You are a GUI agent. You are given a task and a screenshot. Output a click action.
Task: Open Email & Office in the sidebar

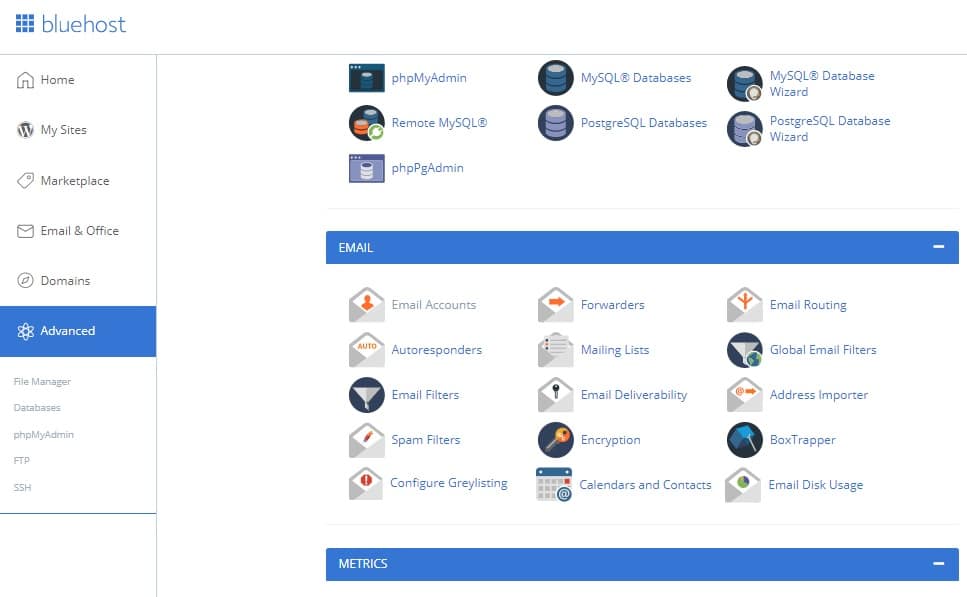point(78,231)
